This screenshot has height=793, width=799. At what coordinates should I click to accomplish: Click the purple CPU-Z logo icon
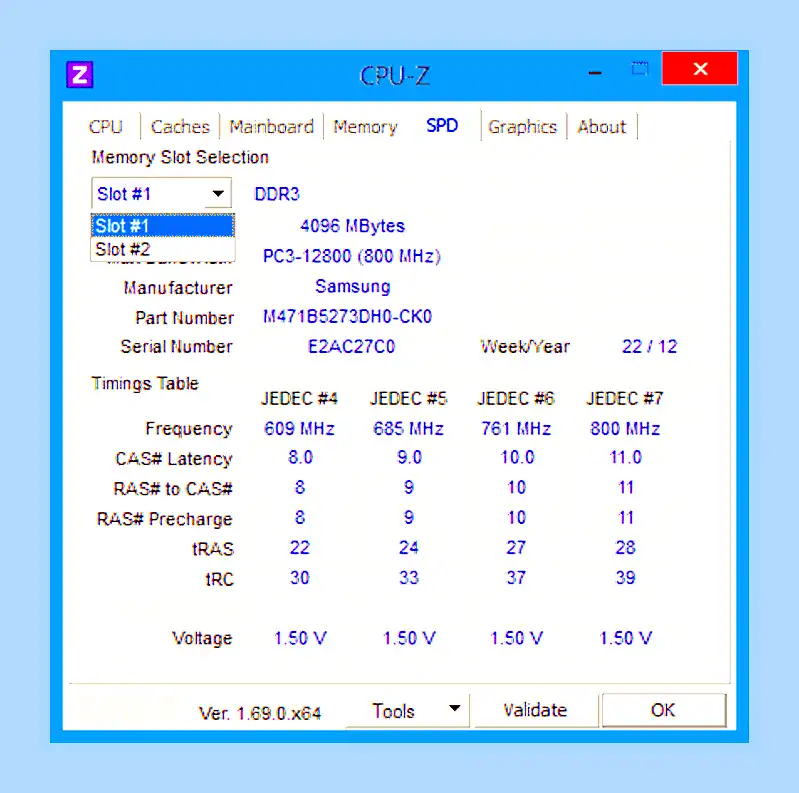[79, 74]
